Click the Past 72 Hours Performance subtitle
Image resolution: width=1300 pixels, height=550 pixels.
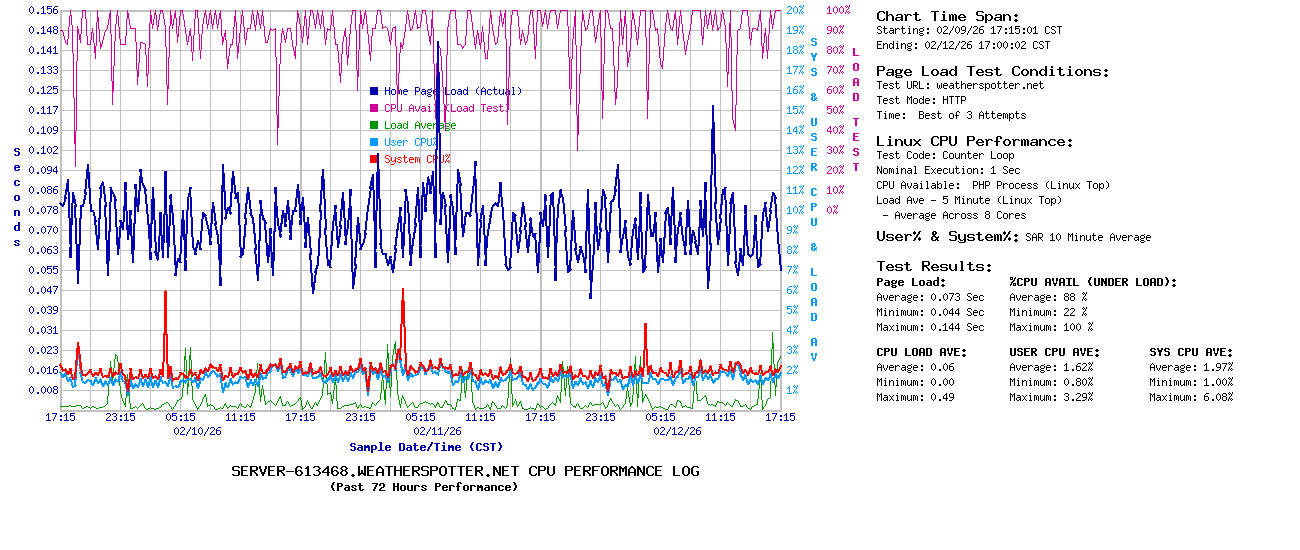423,487
